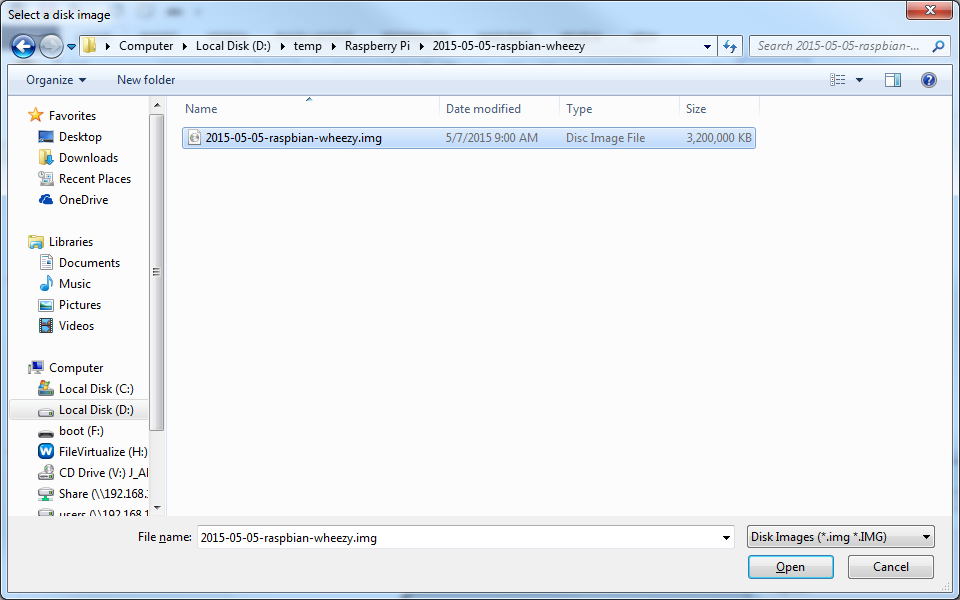The image size is (960, 600).
Task: Click the refresh button beside address bar
Action: point(730,46)
